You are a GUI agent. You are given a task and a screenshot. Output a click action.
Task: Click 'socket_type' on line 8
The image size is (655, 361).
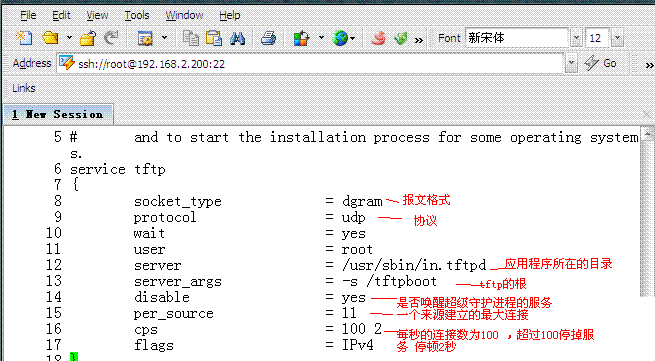pos(178,201)
